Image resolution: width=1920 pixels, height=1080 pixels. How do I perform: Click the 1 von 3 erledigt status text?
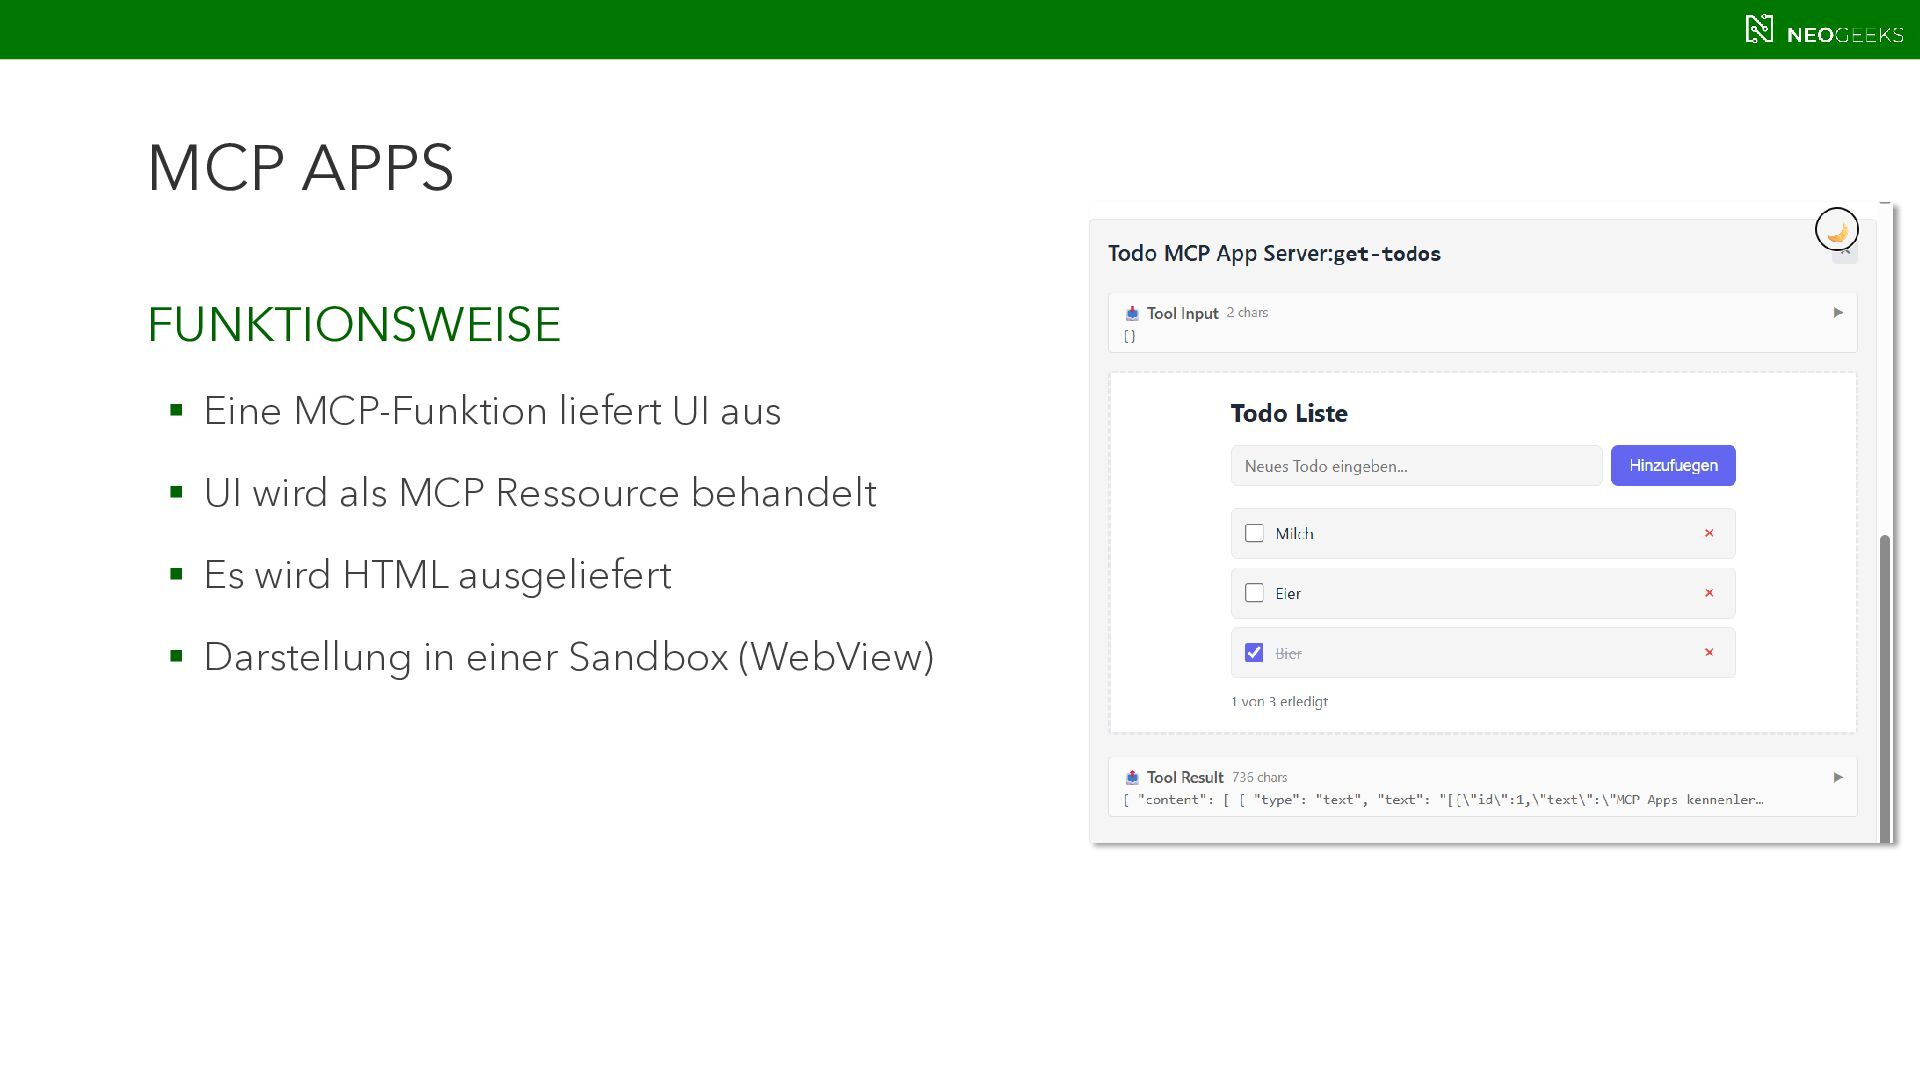[x=1279, y=702]
